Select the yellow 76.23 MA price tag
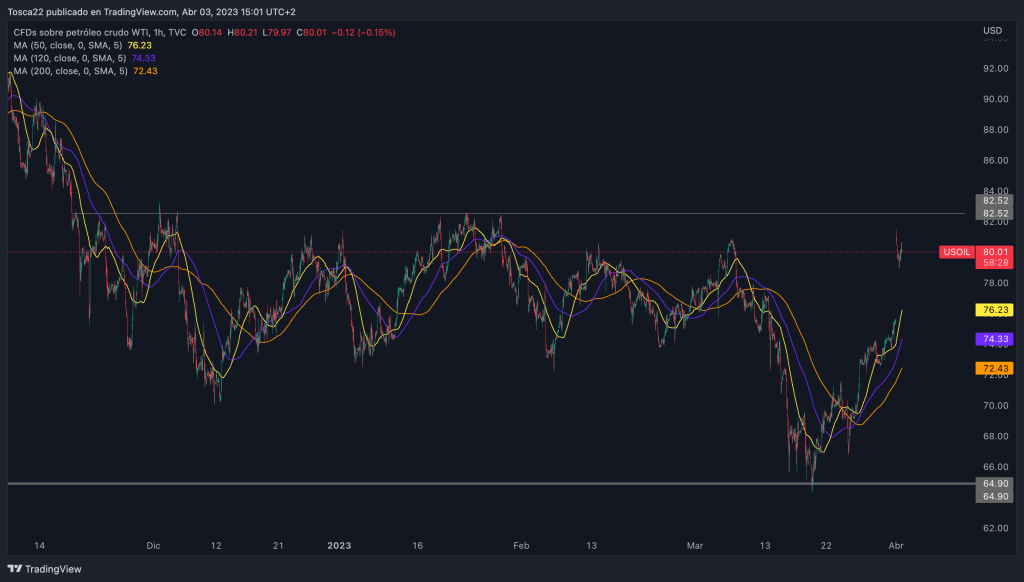This screenshot has height=582, width=1024. click(993, 310)
